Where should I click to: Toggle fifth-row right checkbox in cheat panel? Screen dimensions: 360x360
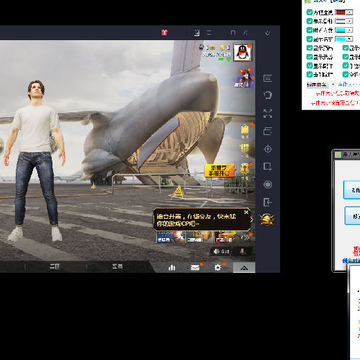click(x=346, y=48)
